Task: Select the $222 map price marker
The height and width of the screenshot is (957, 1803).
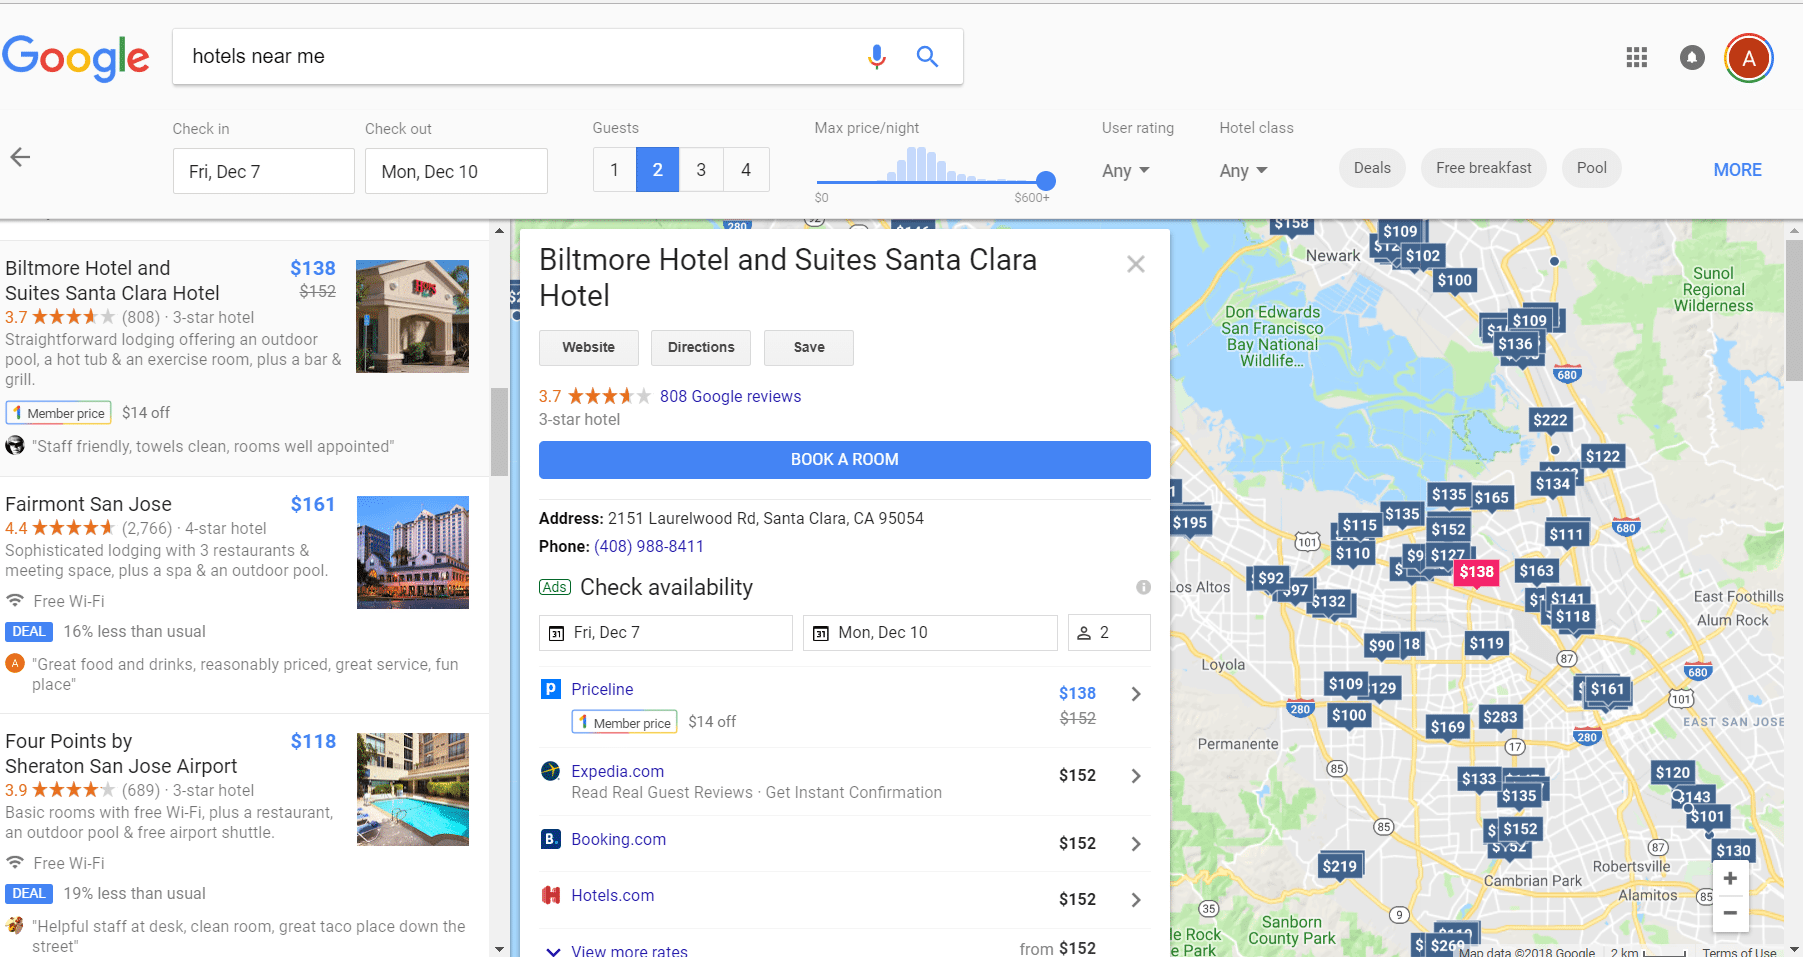Action: pyautogui.click(x=1550, y=420)
